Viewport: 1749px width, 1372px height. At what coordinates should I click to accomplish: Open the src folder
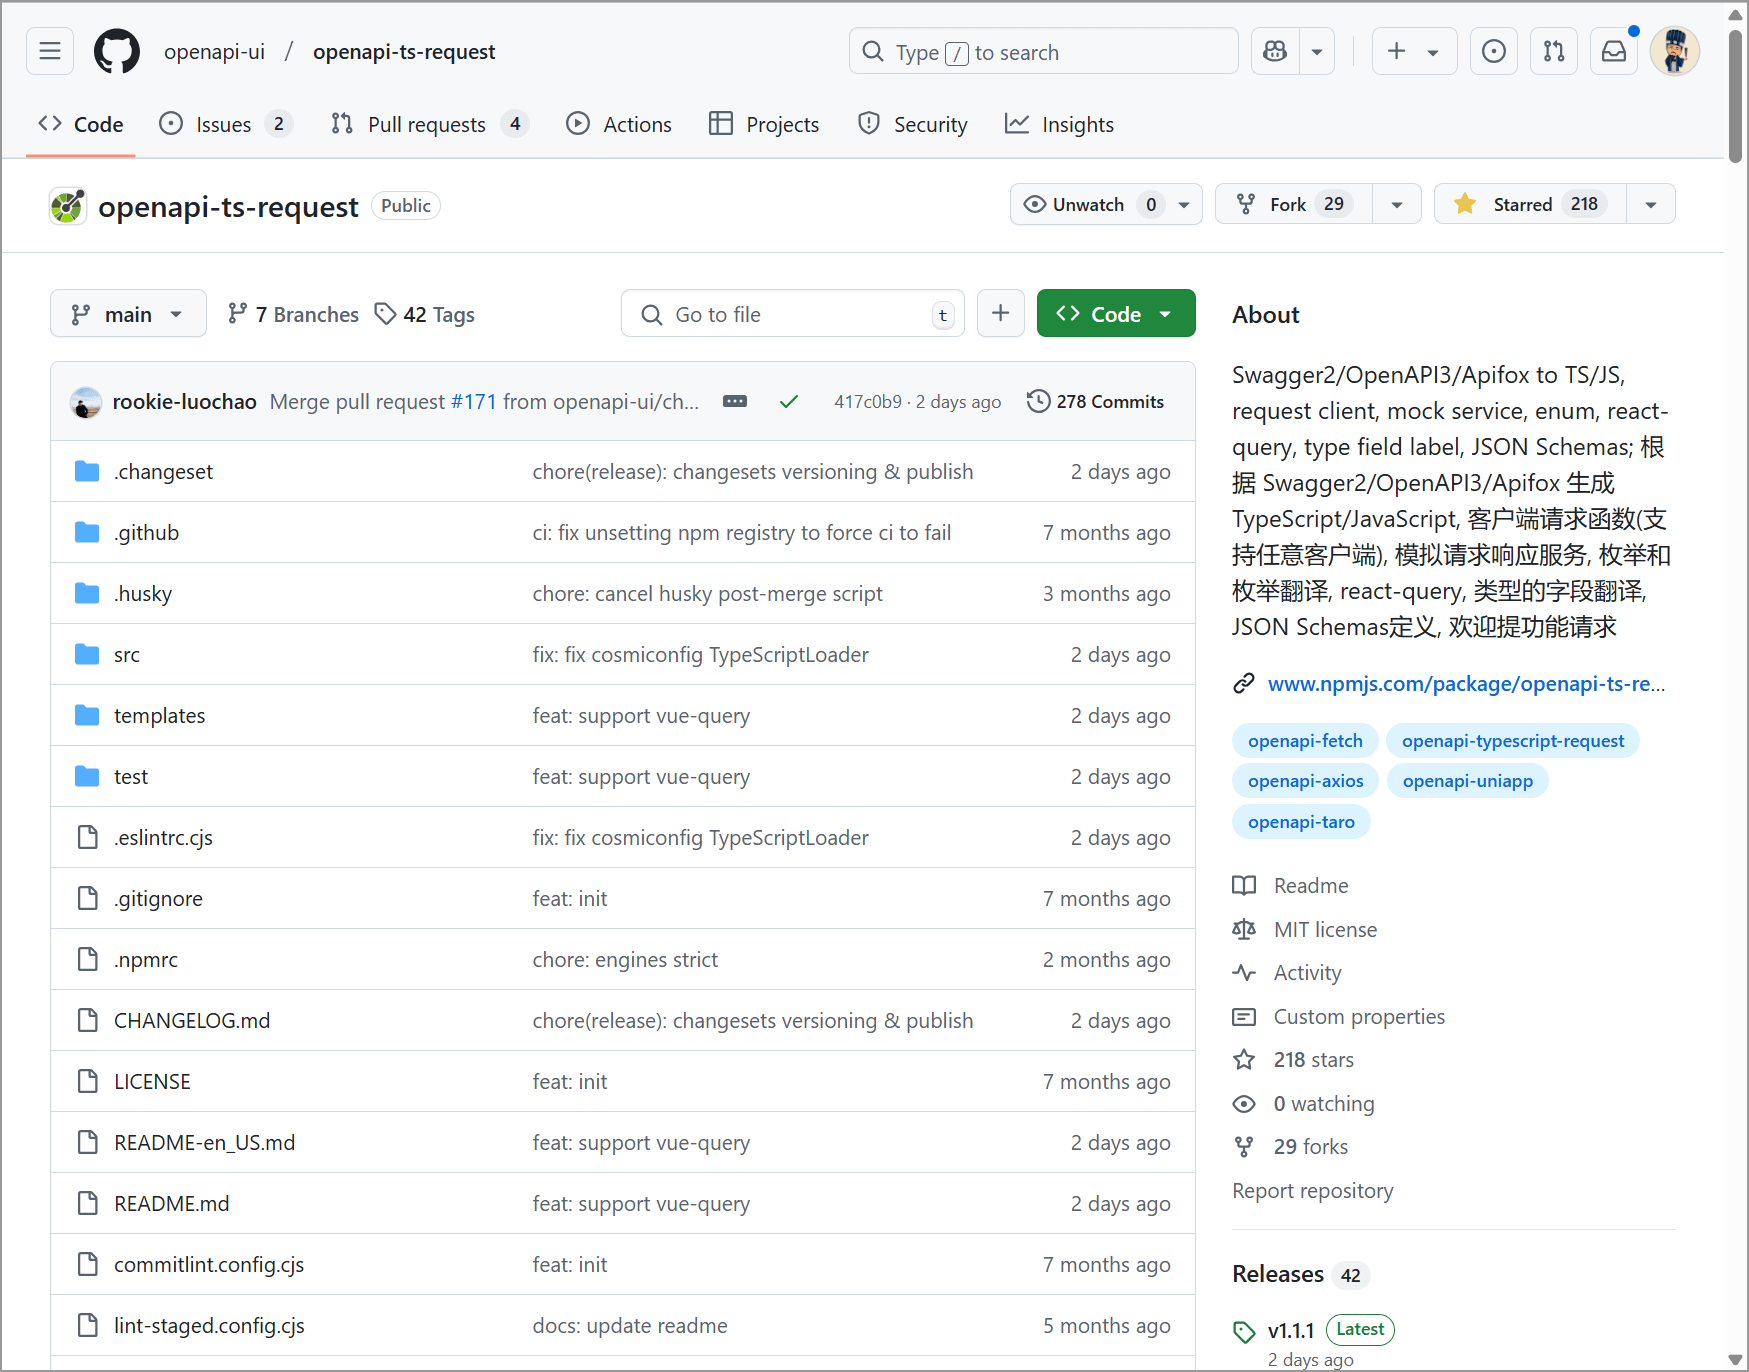coord(127,655)
